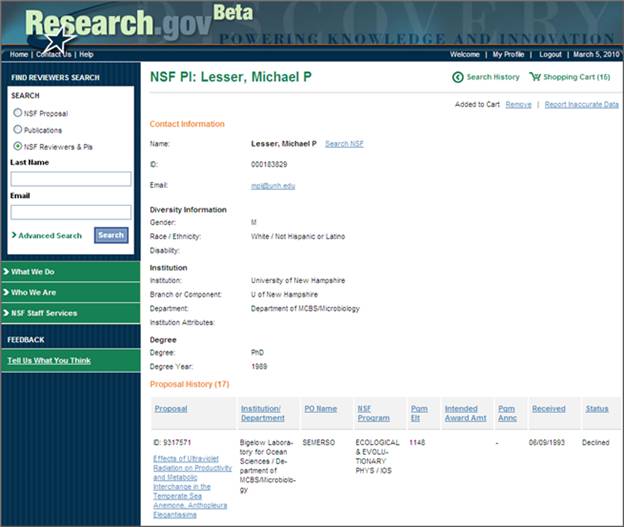Go to Home in top navigation
The image size is (624, 527).
(19, 54)
